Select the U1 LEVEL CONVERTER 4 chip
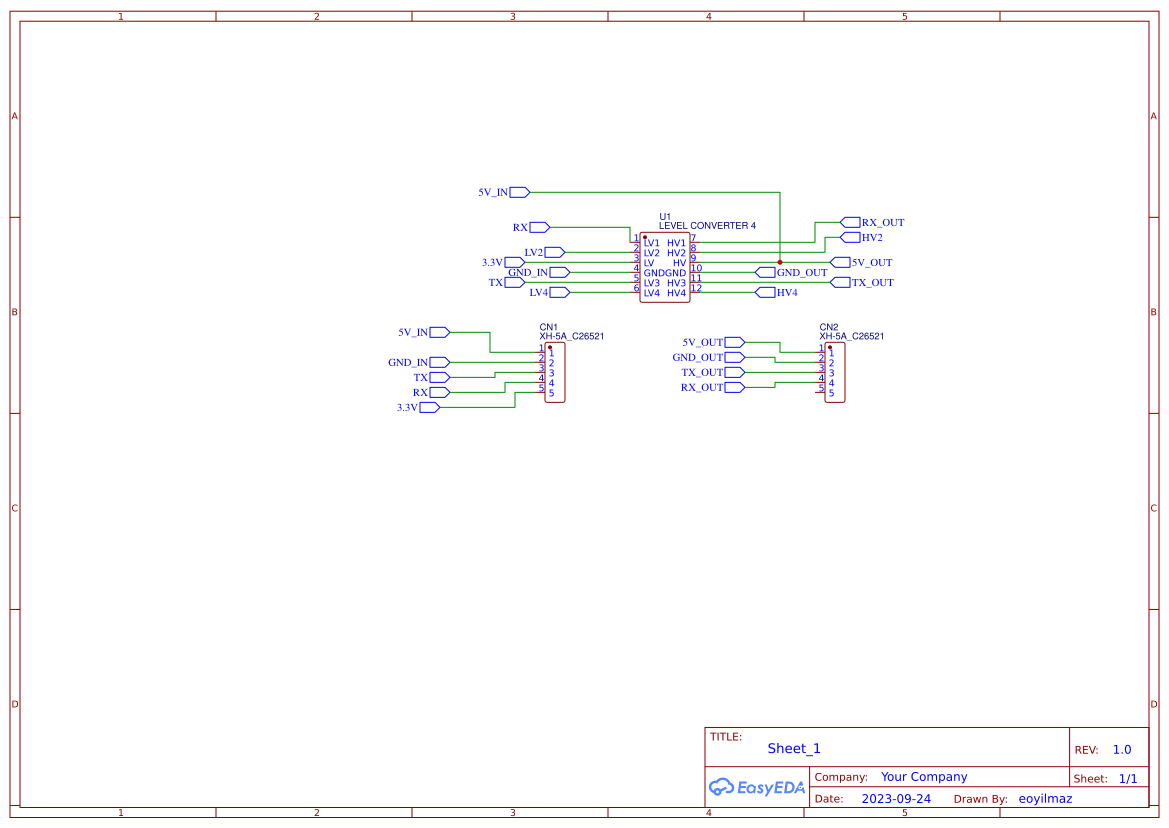Viewport: 1169px width, 828px height. (x=664, y=268)
